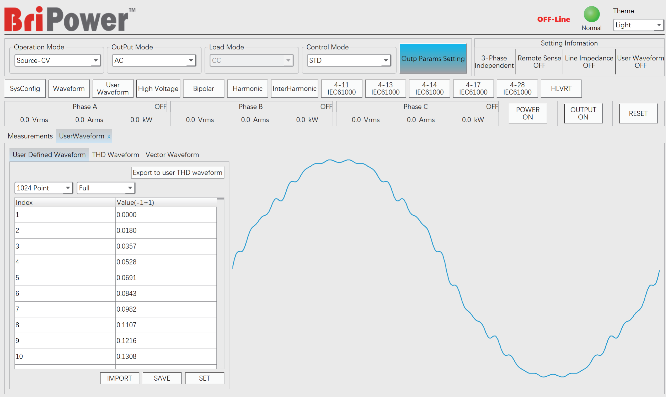Select the value cell 0.0000
The height and width of the screenshot is (397, 666).
tap(166, 215)
